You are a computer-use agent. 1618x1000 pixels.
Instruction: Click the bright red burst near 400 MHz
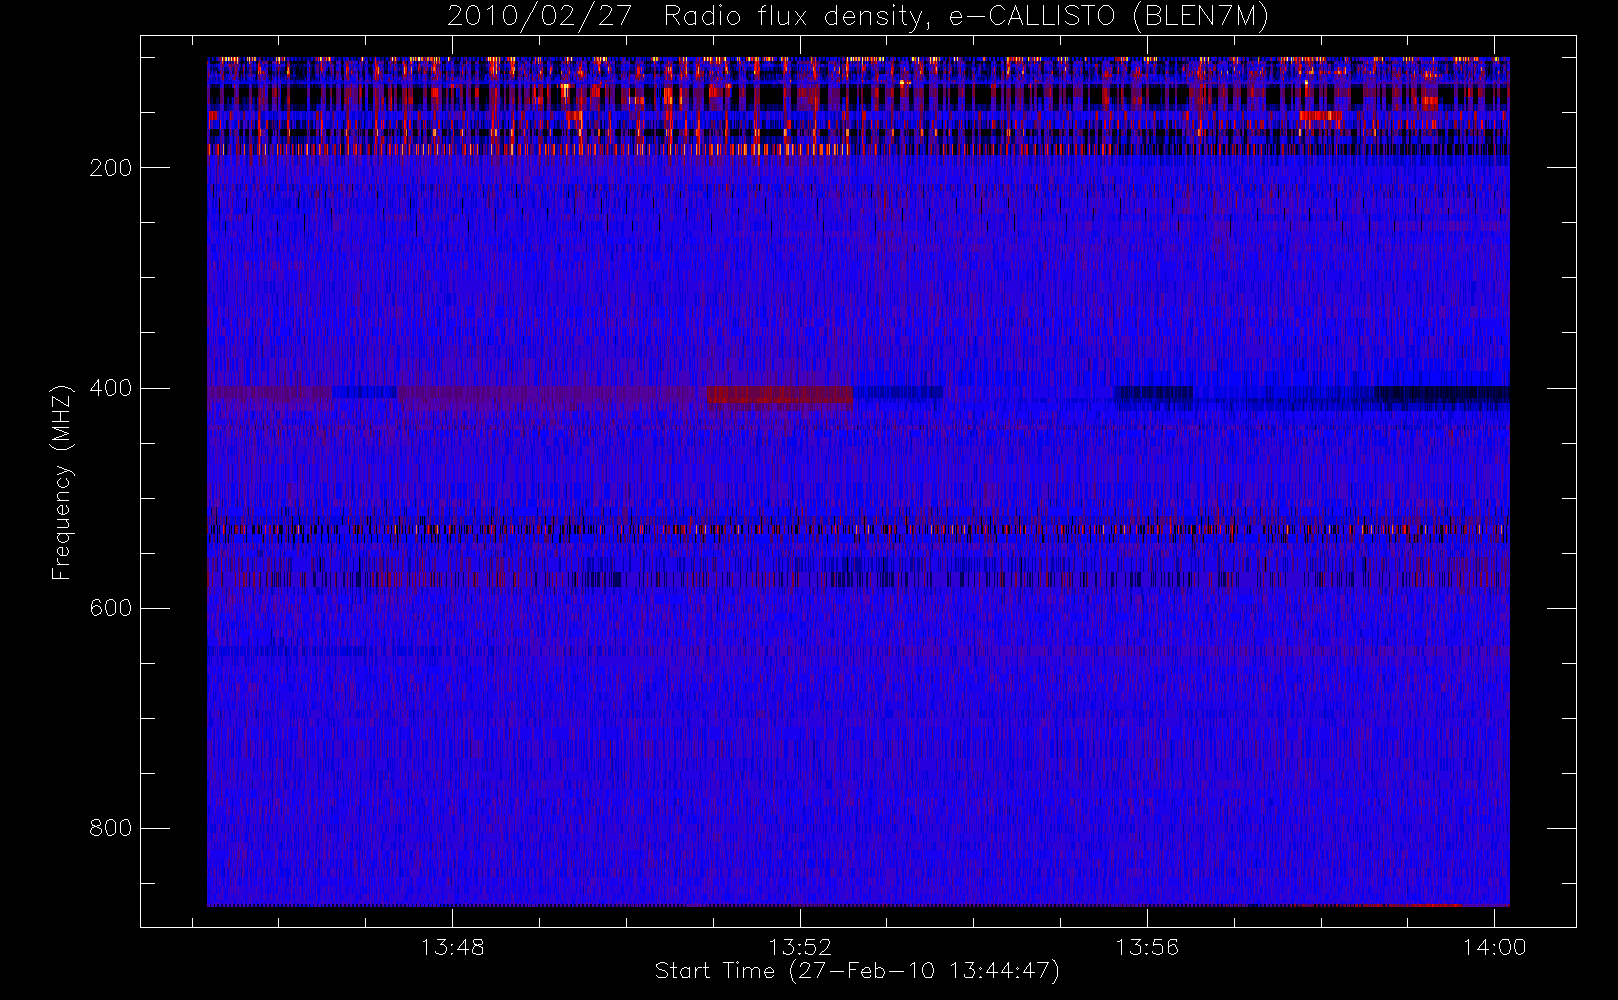click(781, 395)
